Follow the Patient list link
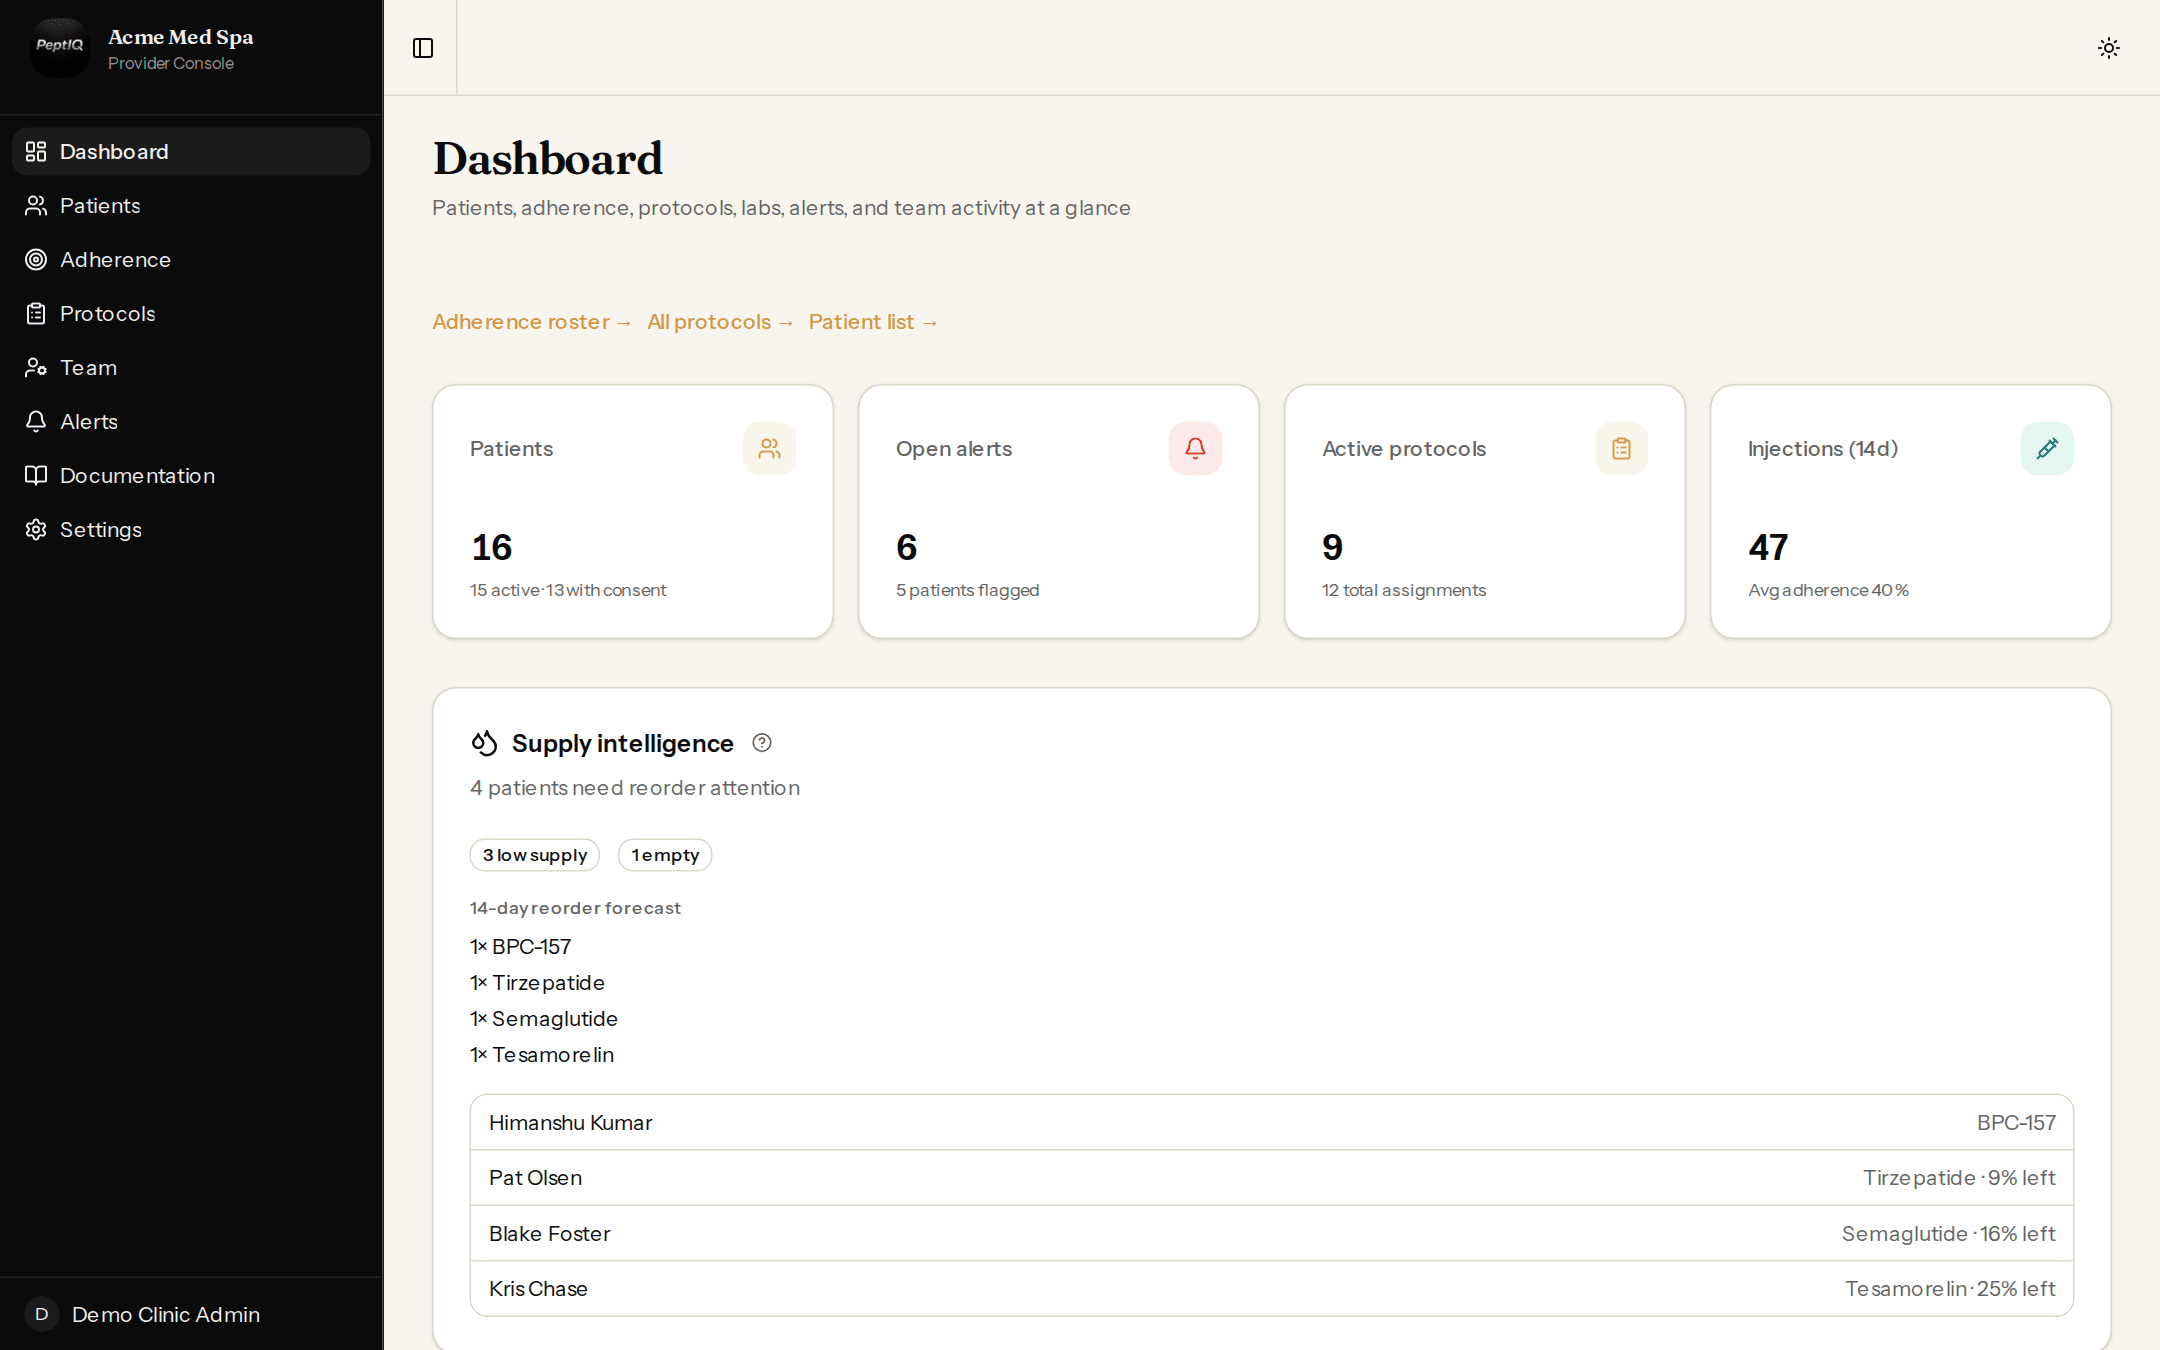Screen dimensions: 2160x1350 click(873, 322)
